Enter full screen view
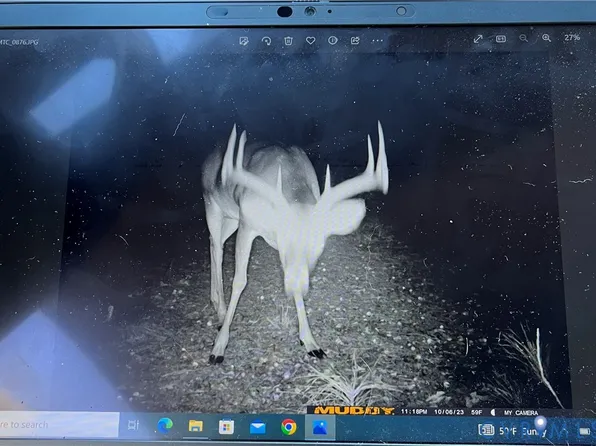The height and width of the screenshot is (446, 596). [478, 39]
